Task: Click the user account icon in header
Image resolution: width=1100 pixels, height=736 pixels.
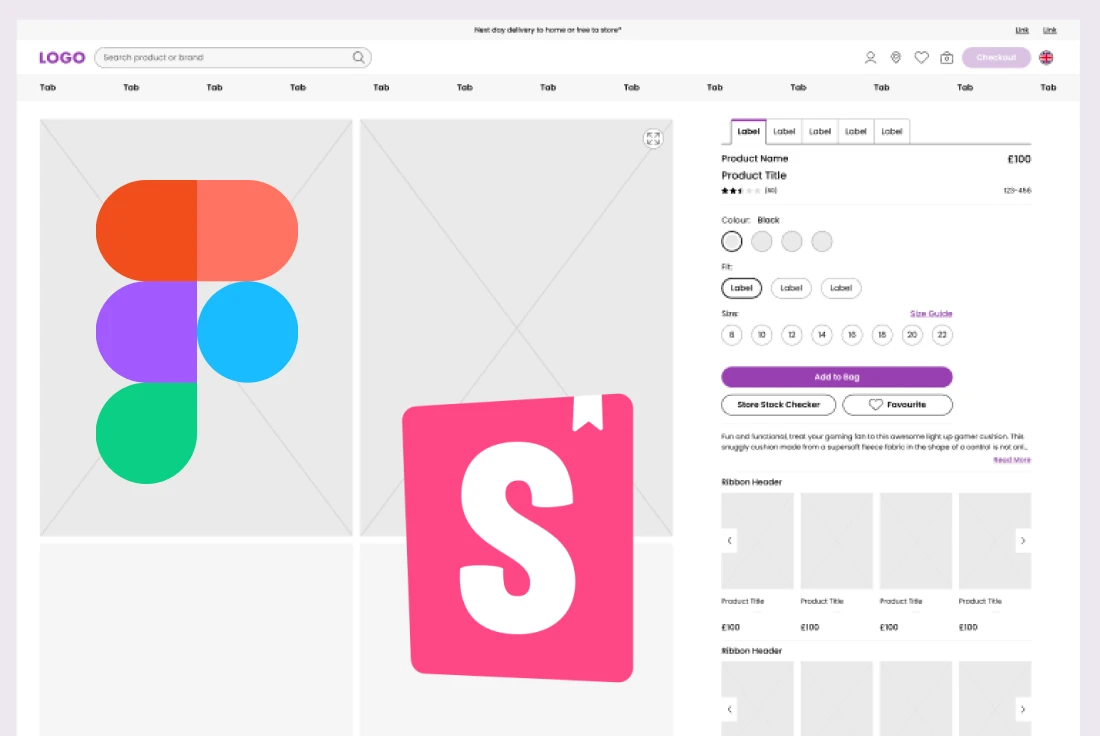Action: pyautogui.click(x=870, y=58)
